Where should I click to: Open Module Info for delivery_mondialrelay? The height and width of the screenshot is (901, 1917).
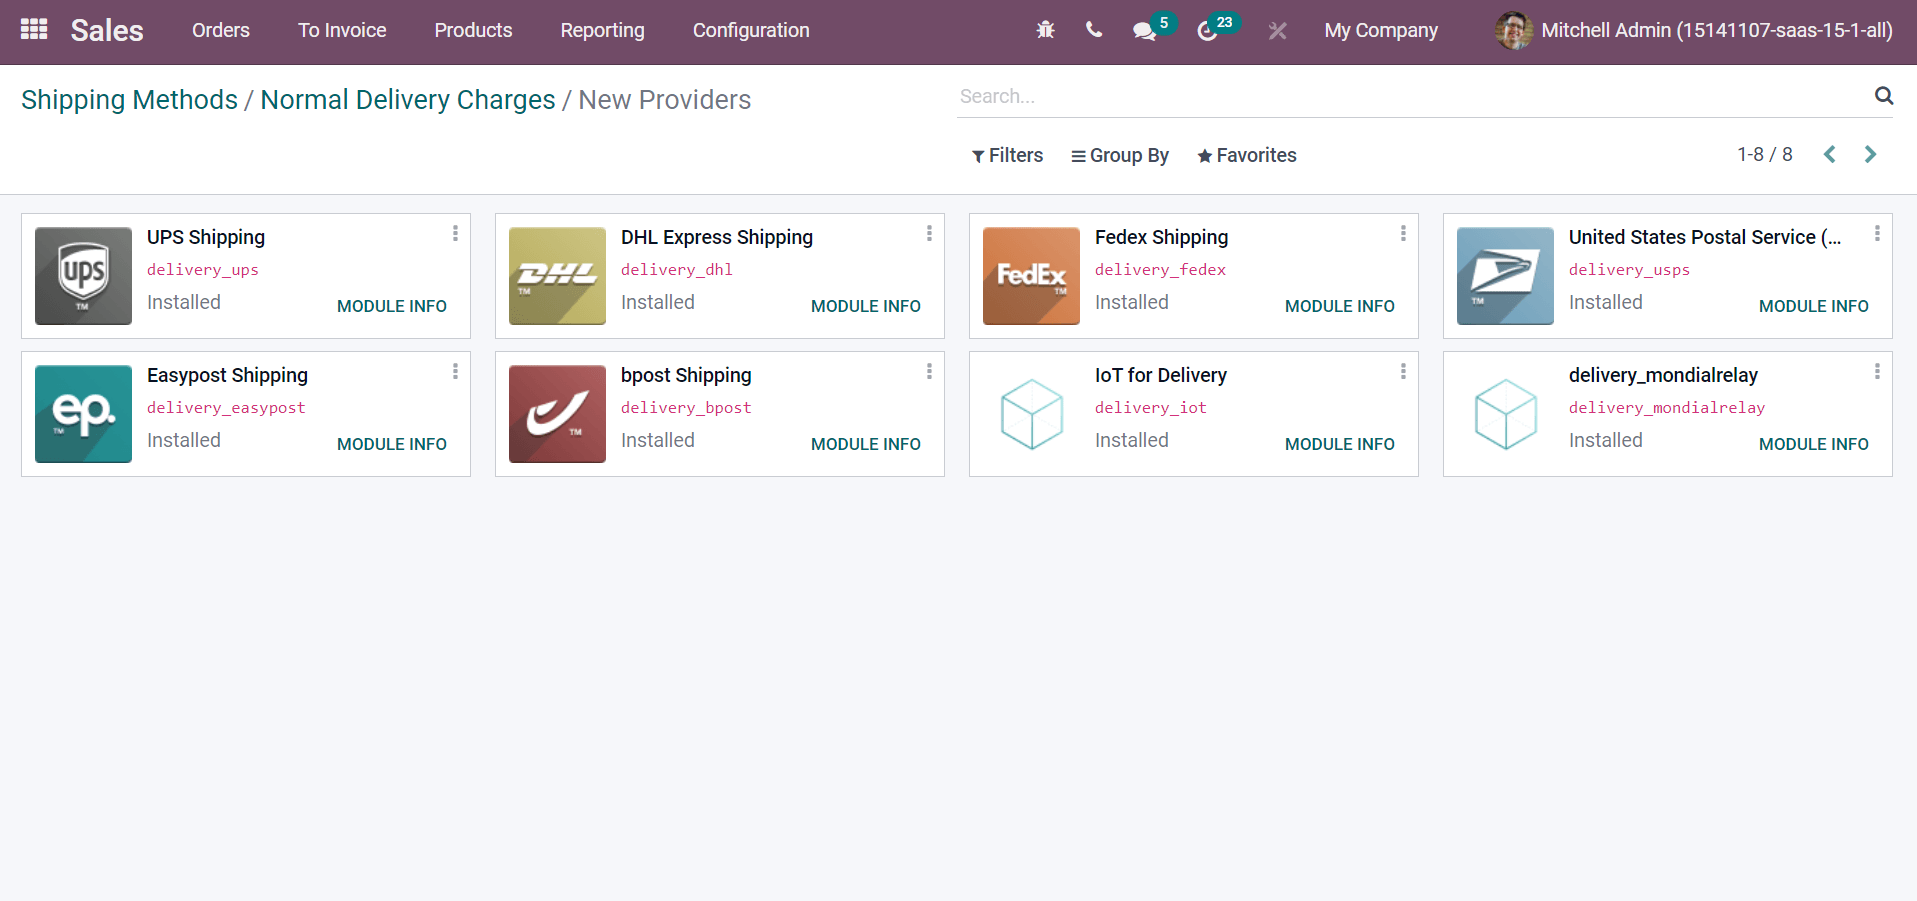(x=1814, y=444)
